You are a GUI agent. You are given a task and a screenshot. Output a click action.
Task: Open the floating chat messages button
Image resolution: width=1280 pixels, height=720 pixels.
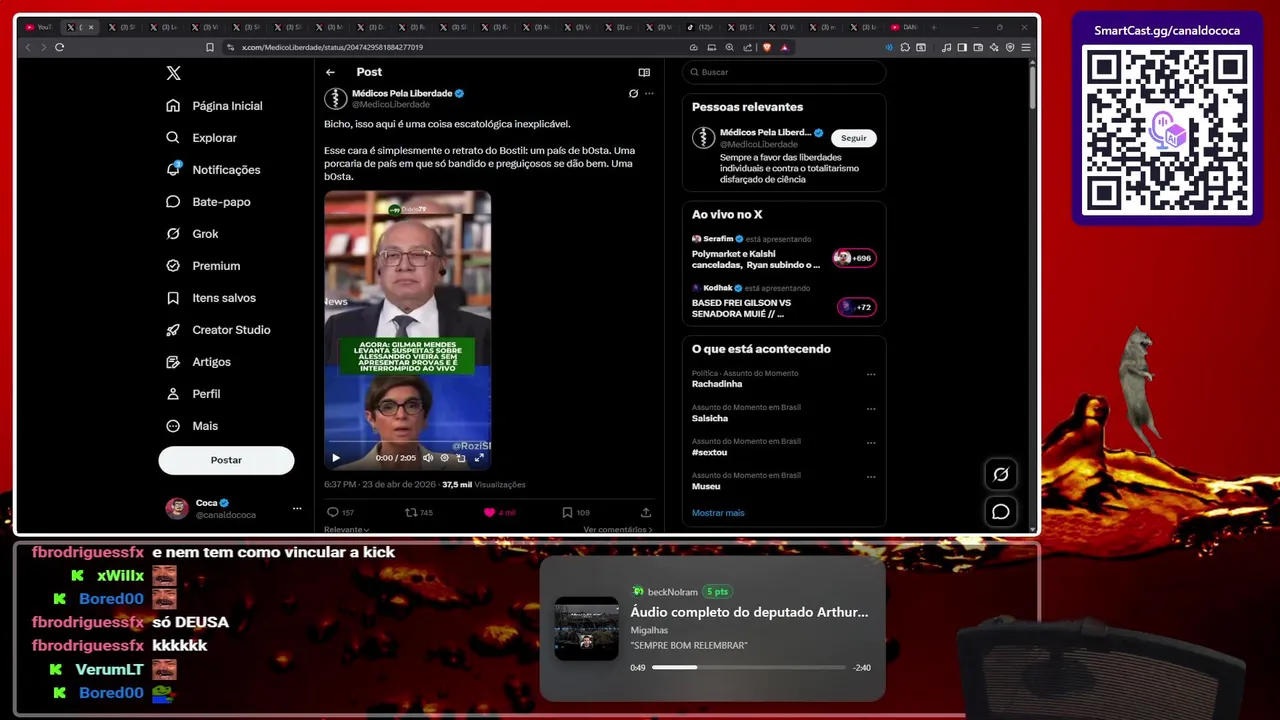click(1001, 512)
